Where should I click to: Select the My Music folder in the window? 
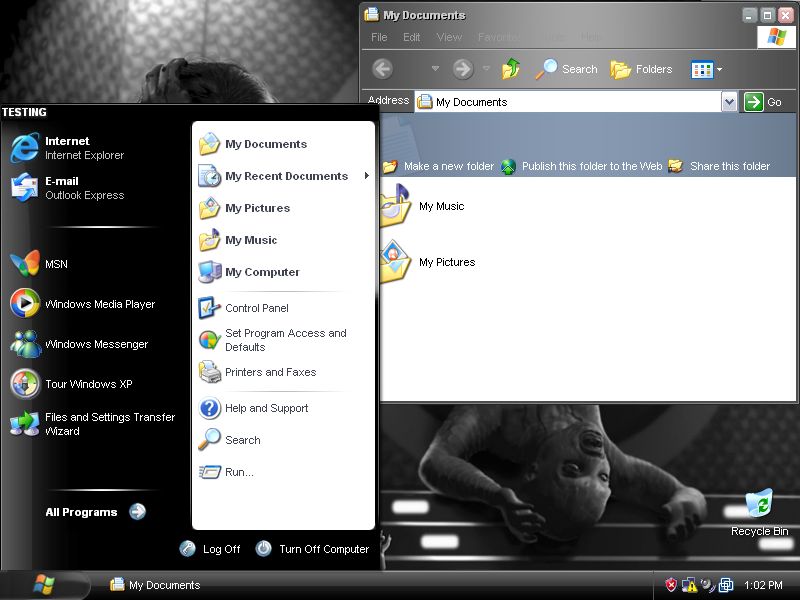tap(422, 206)
